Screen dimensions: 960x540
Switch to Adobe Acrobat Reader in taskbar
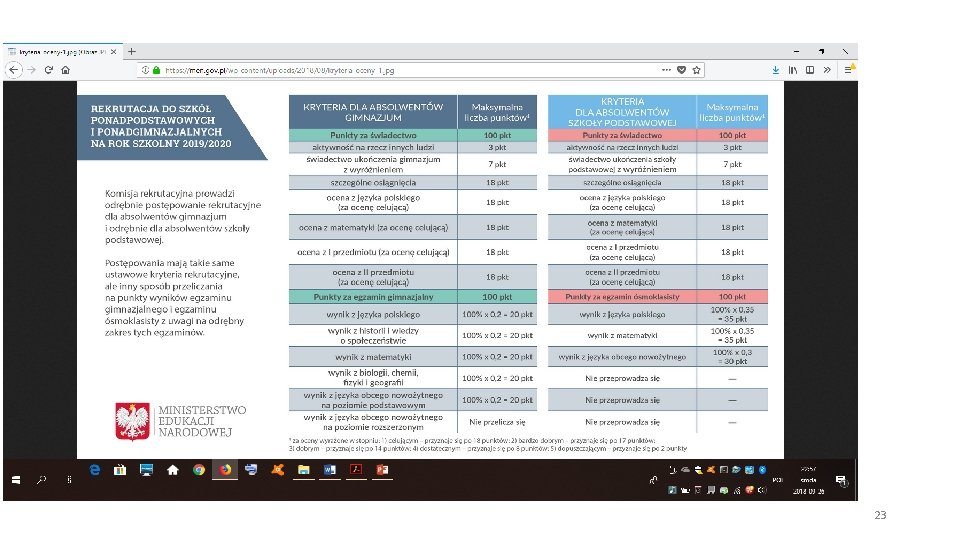click(x=356, y=470)
